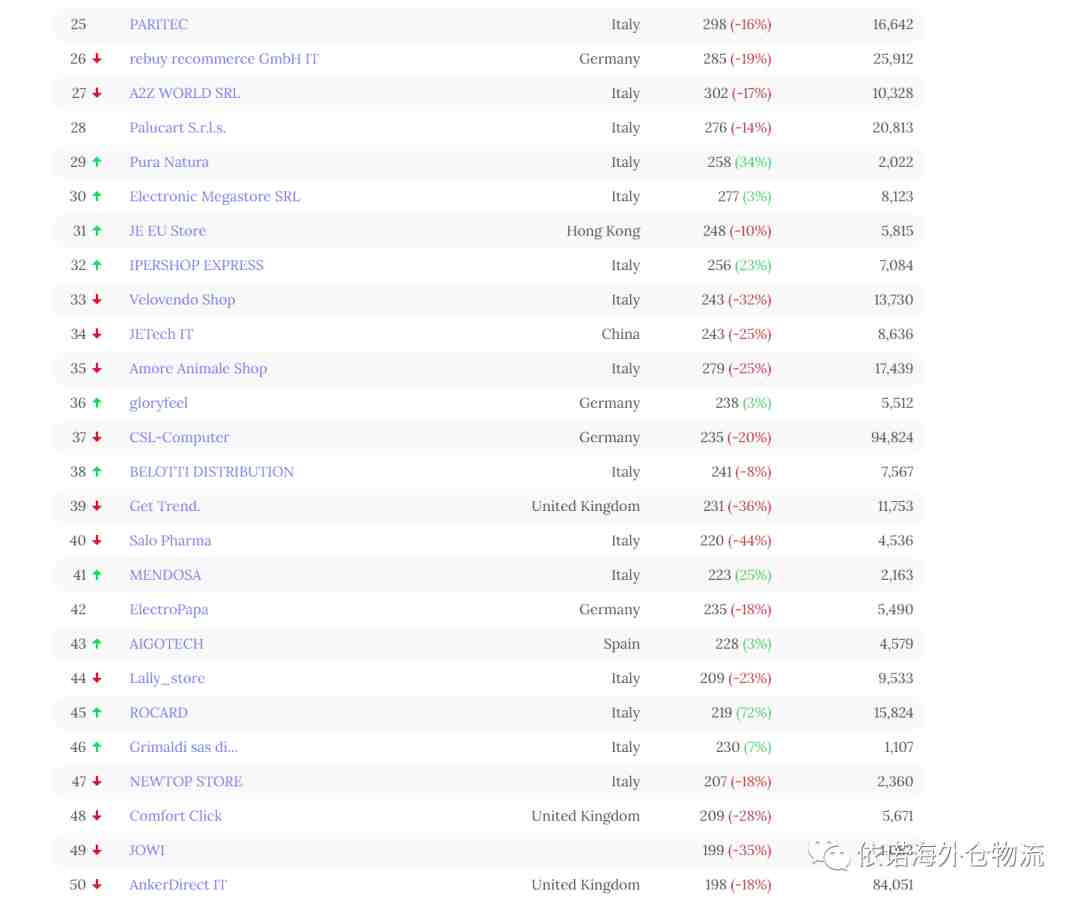Go to the Pura Natura seller link

pos(169,163)
